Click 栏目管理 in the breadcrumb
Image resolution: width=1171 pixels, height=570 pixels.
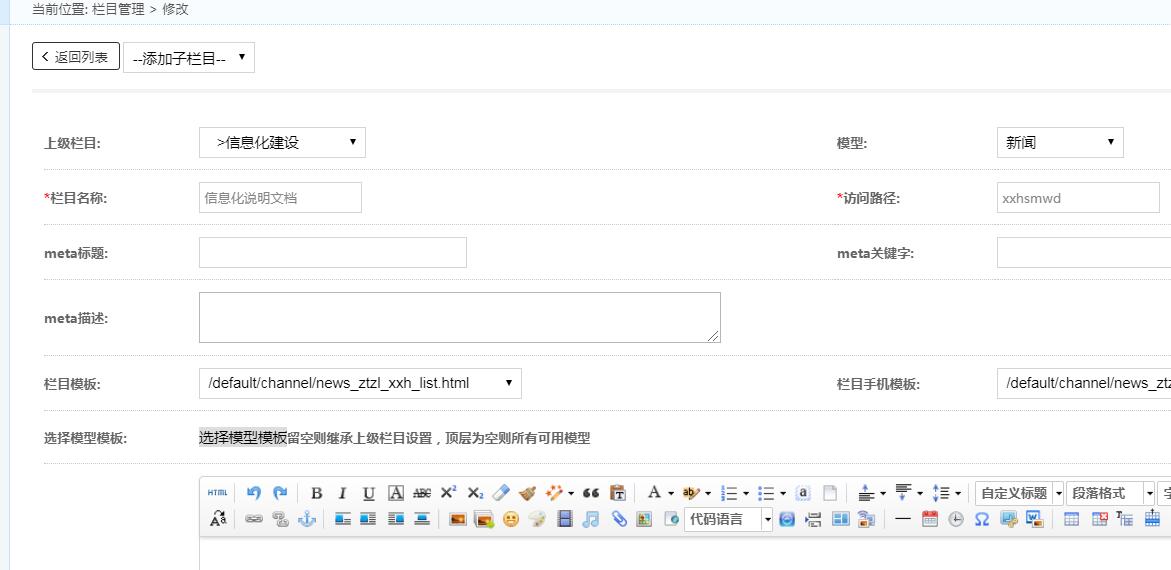pyautogui.click(x=118, y=9)
